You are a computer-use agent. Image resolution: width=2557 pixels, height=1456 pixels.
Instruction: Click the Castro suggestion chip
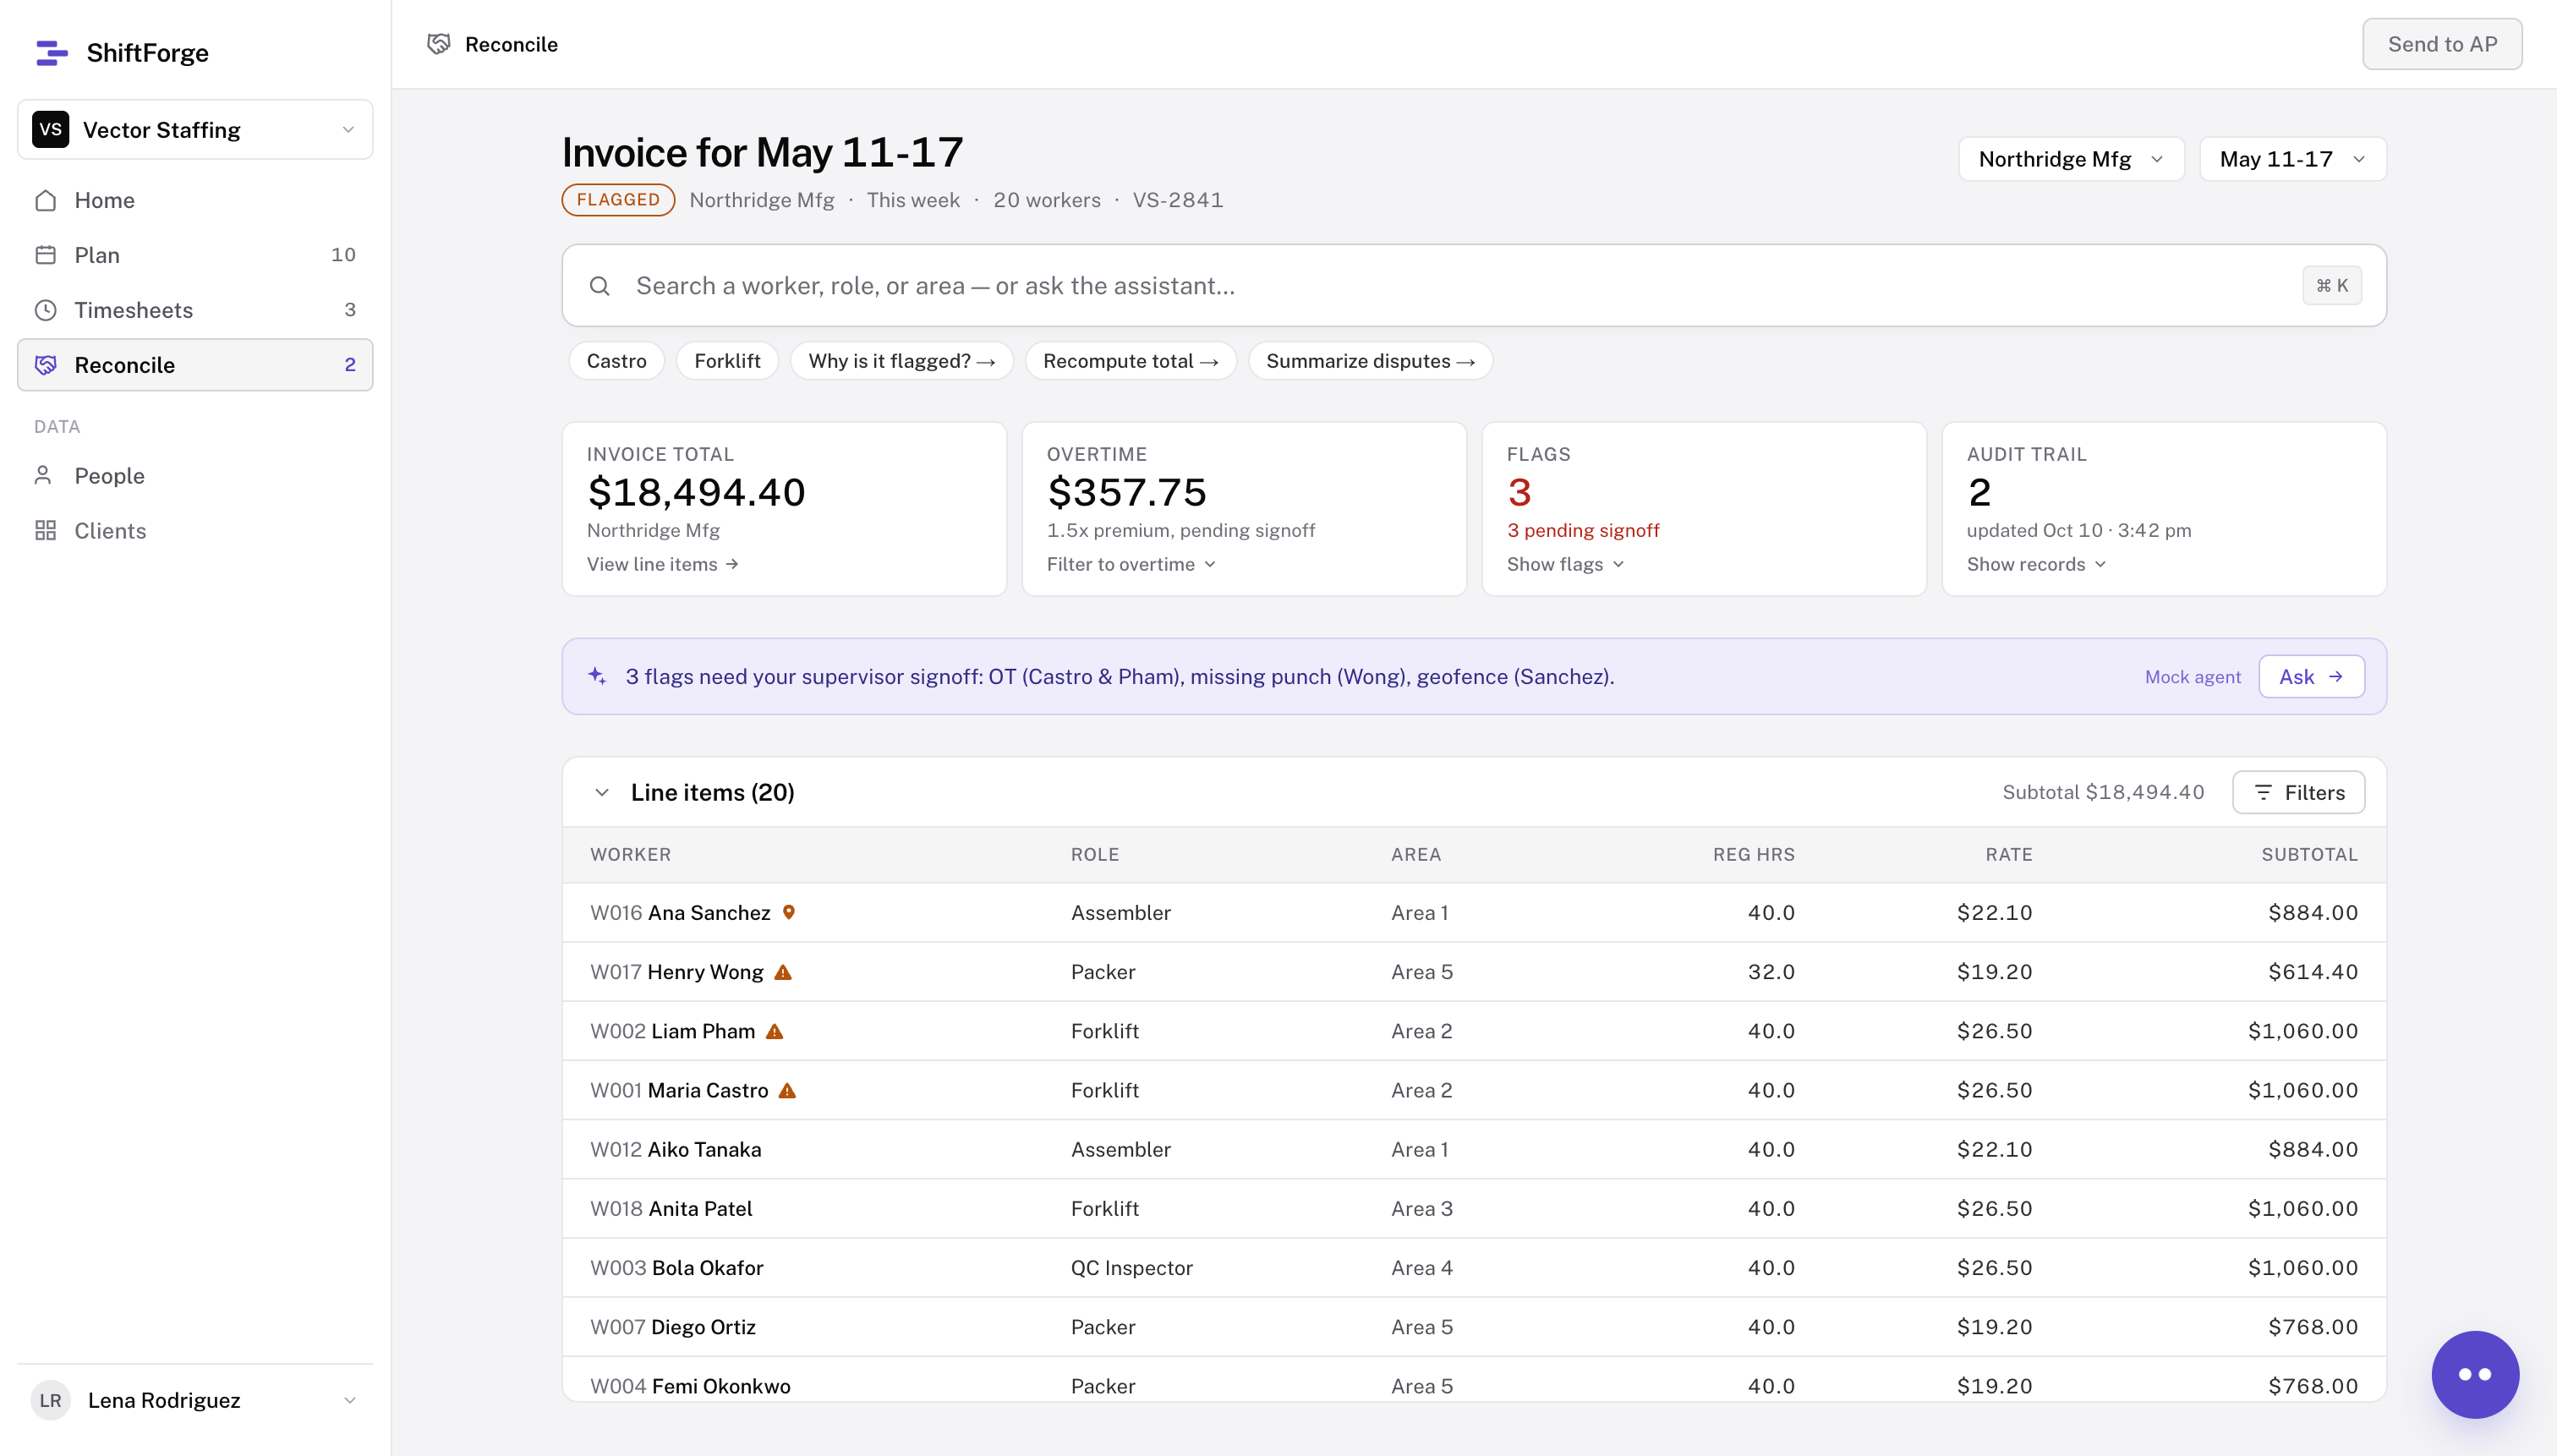pos(616,361)
